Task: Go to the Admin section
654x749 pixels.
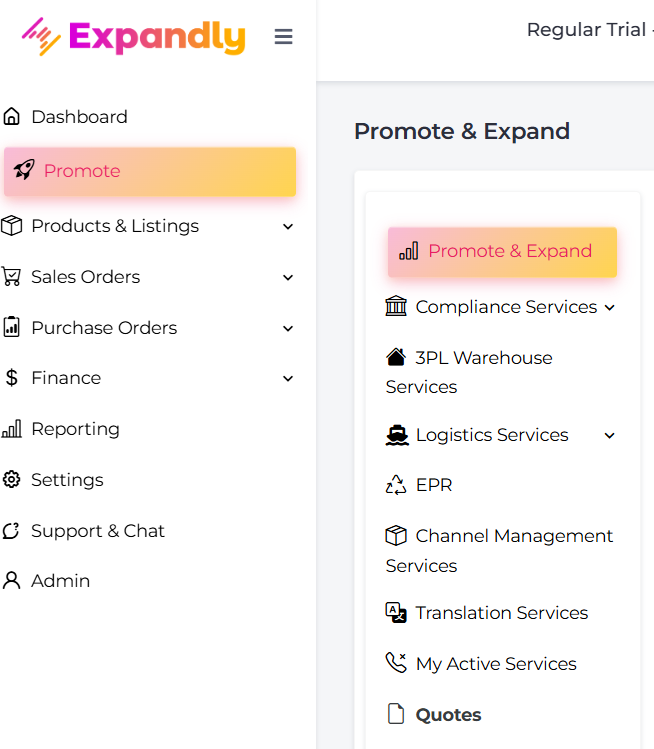Action: pos(60,581)
